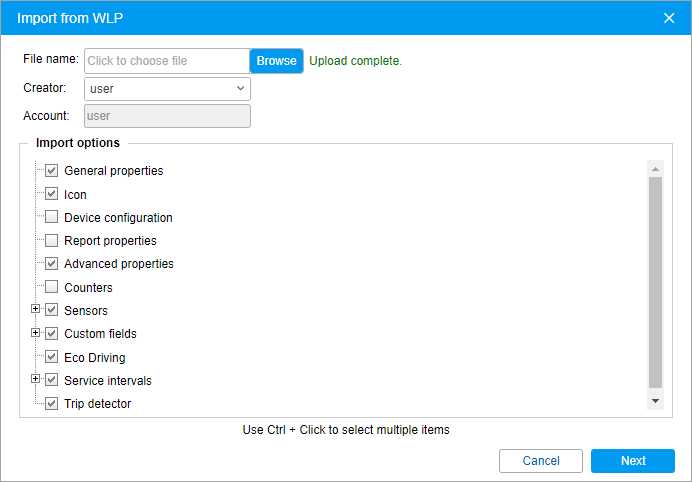
Task: Uncheck Eco Driving checkbox
Action: tap(52, 357)
